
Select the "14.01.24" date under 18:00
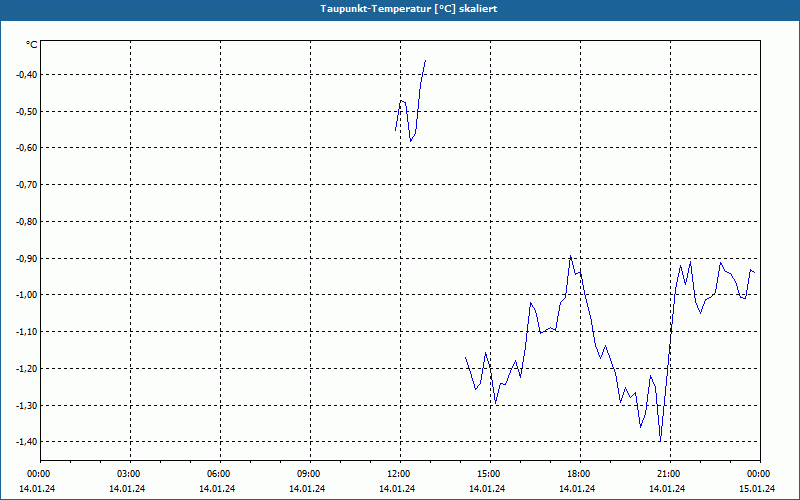tap(577, 489)
